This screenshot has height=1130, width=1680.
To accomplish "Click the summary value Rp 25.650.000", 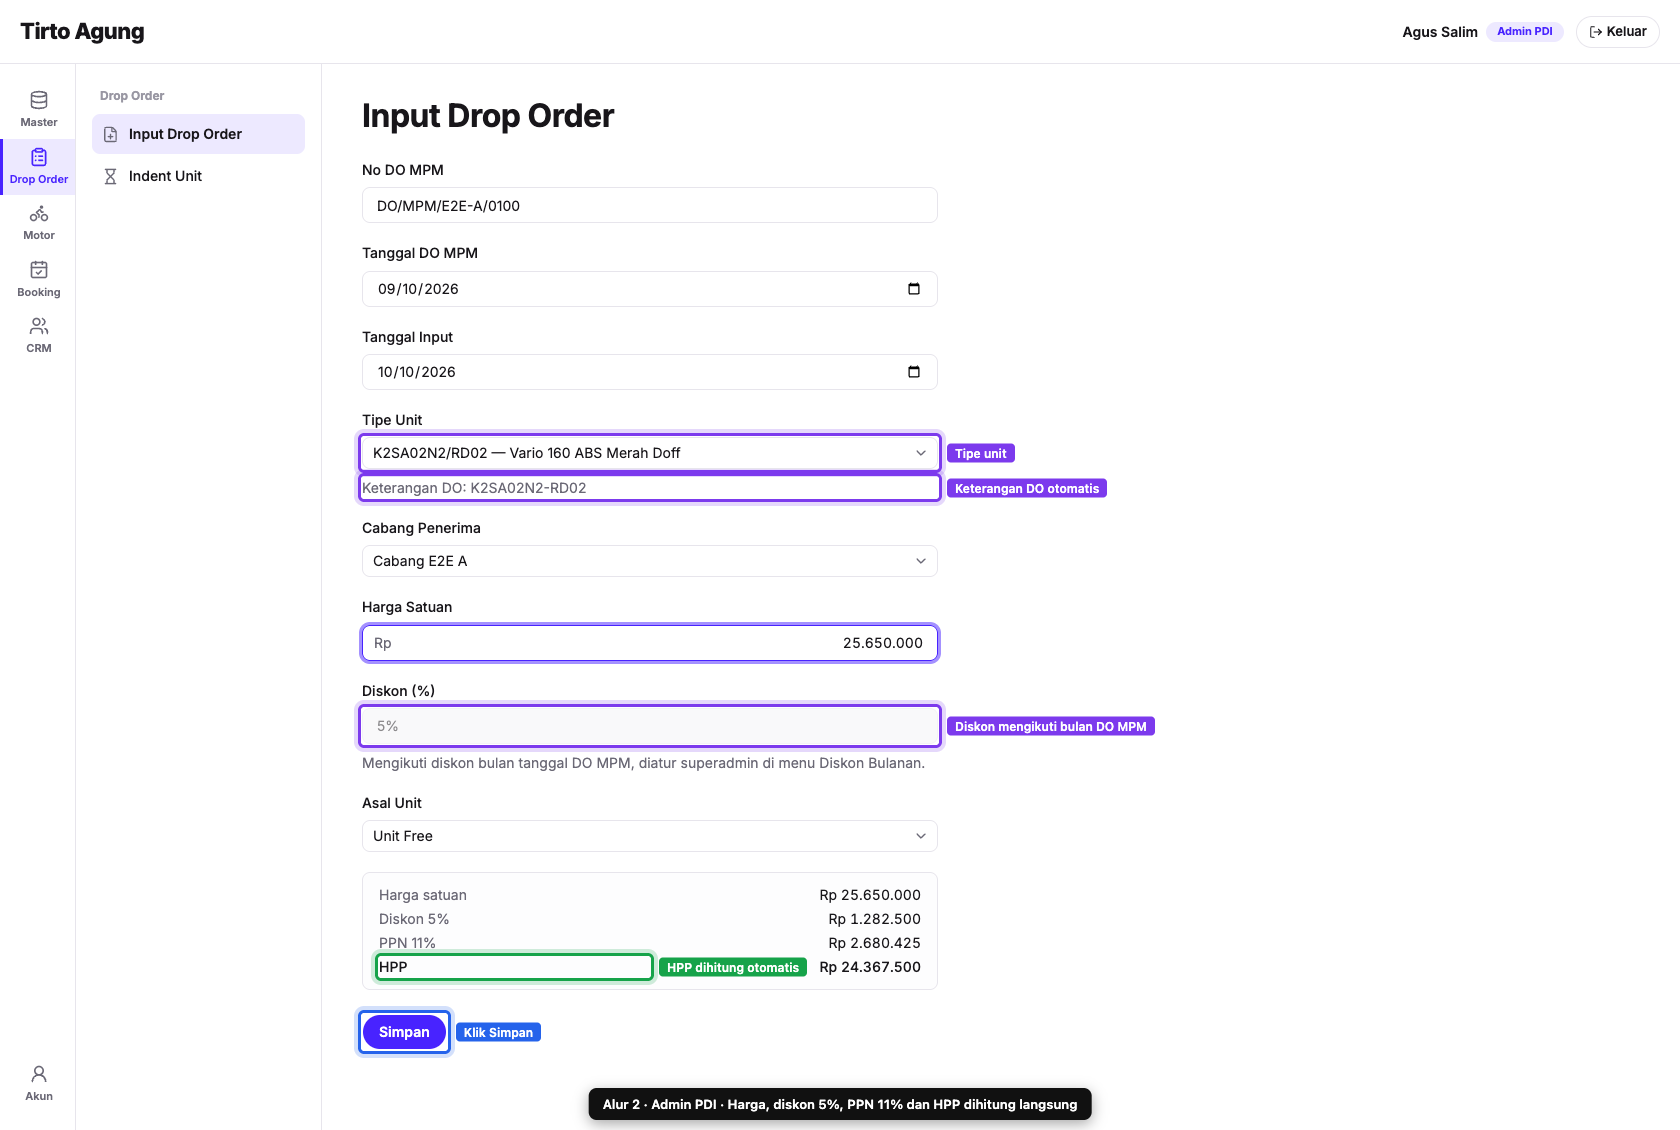I will (x=870, y=895).
